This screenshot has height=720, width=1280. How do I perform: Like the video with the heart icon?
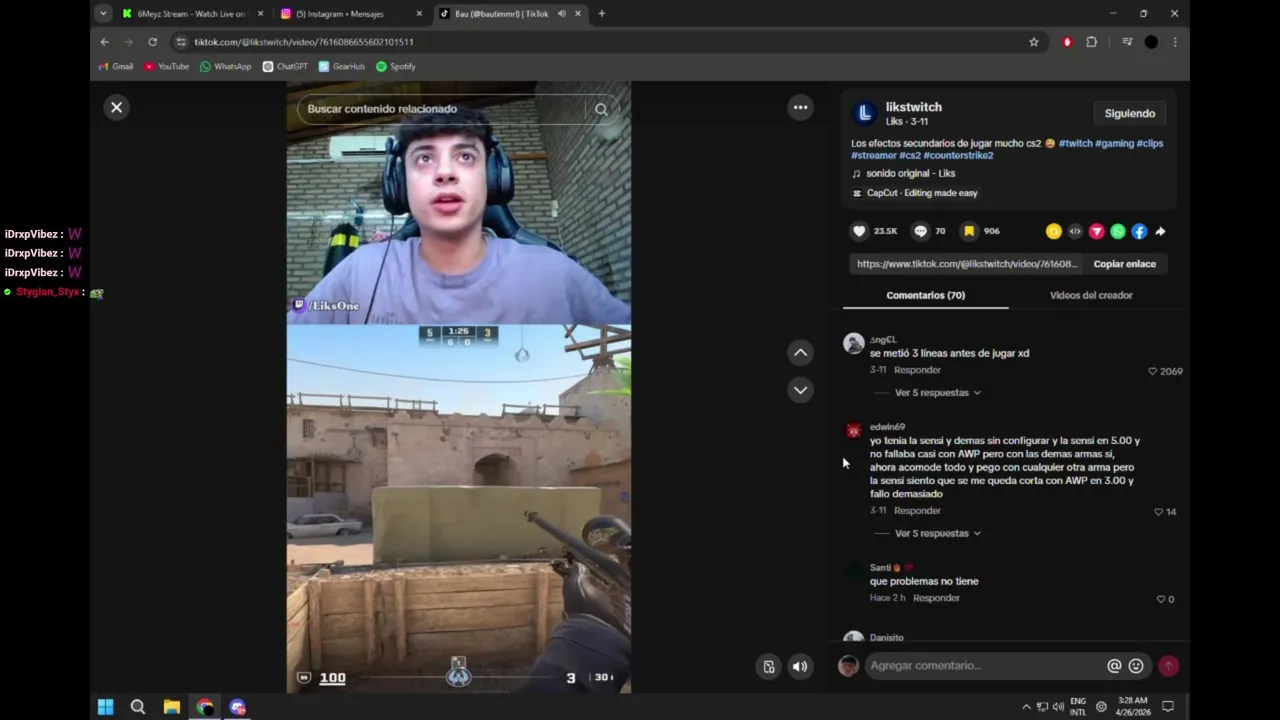tap(859, 231)
